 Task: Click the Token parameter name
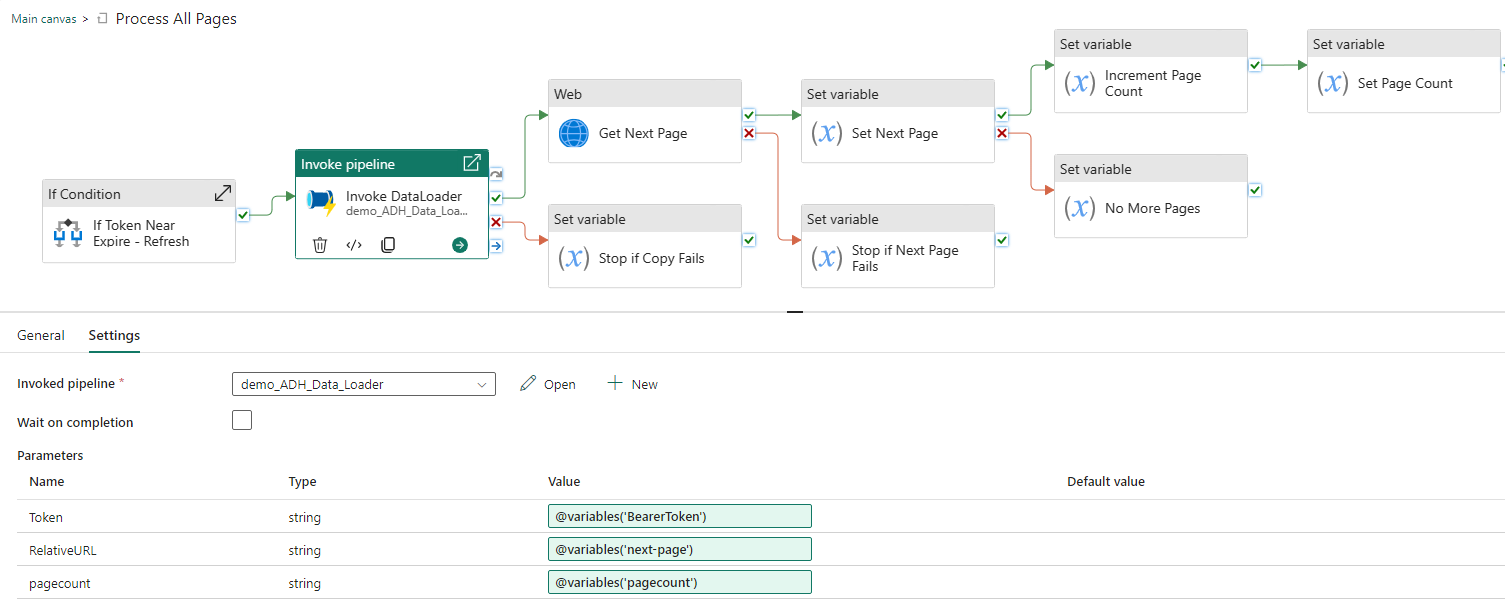click(46, 517)
